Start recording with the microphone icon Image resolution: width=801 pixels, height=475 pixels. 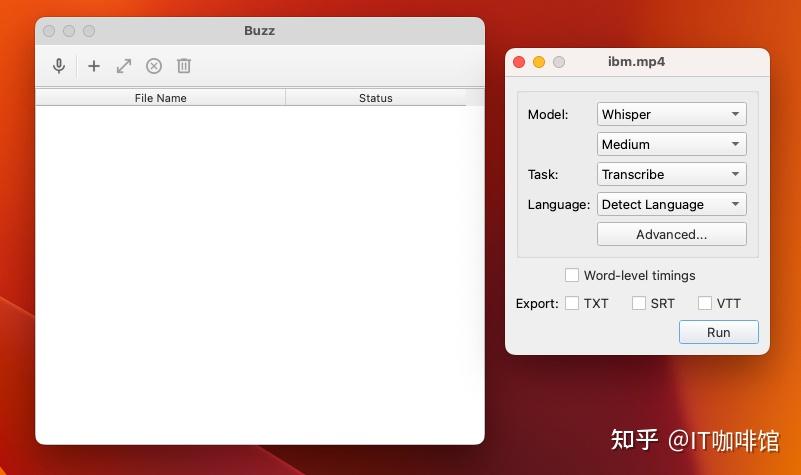(59, 66)
